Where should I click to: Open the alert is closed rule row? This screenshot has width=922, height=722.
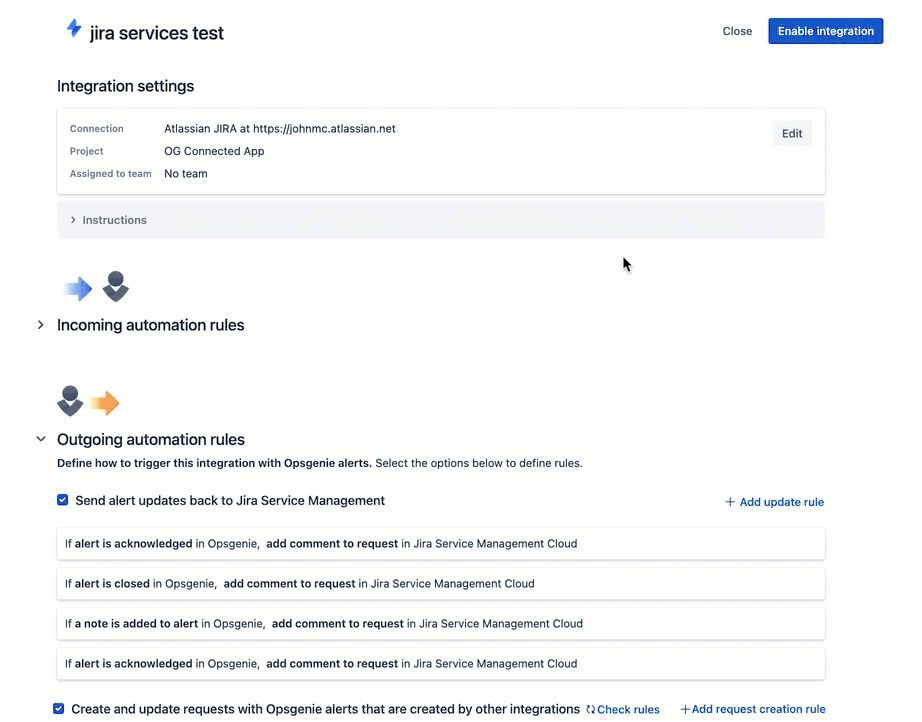441,584
